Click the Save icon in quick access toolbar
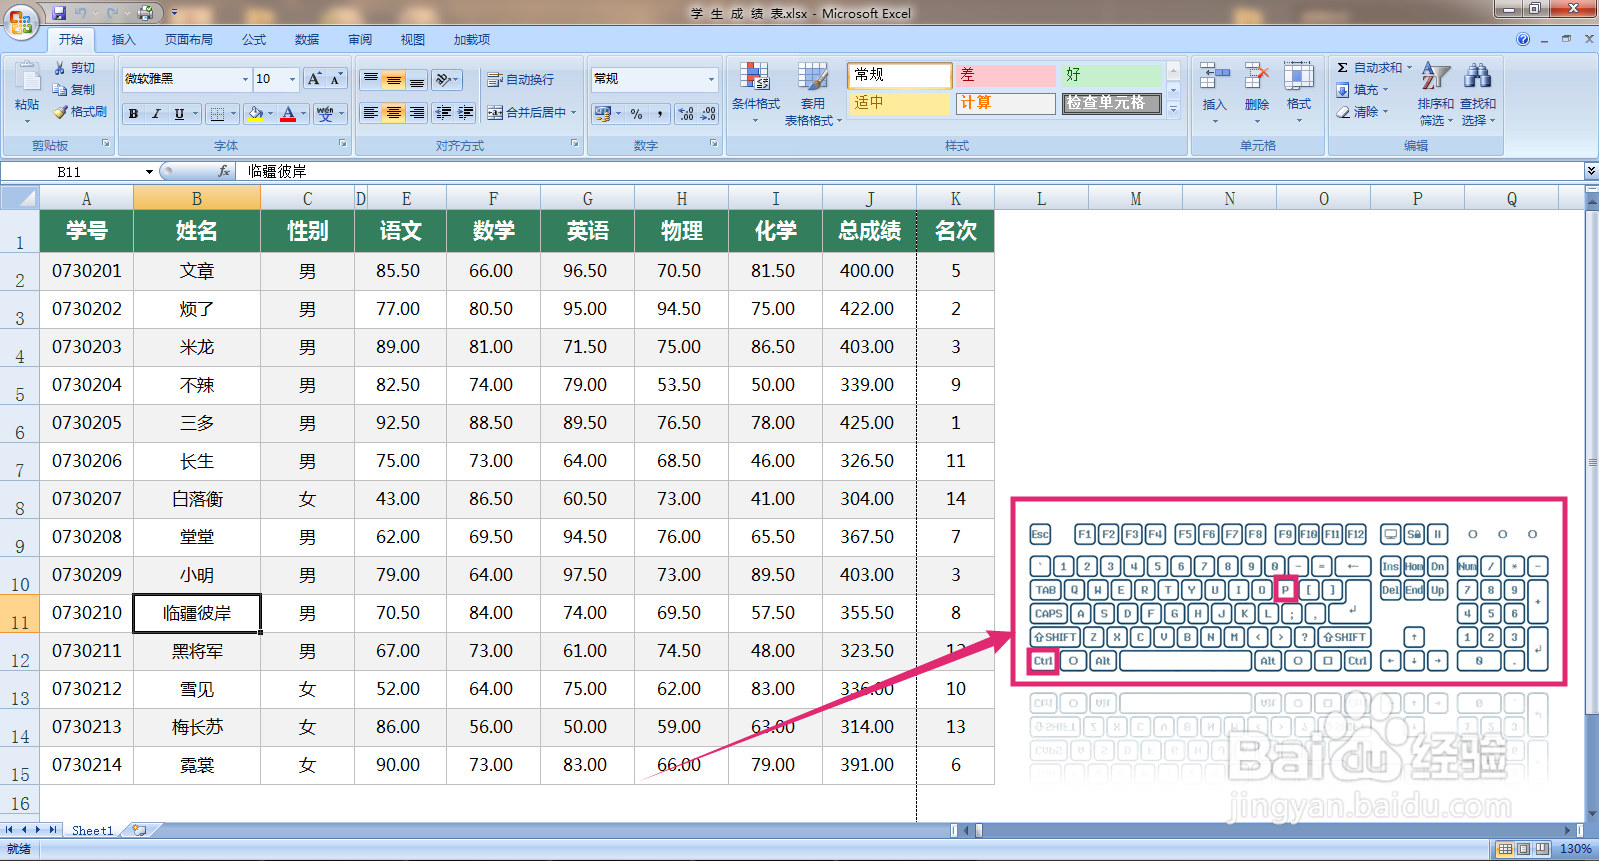 (x=60, y=13)
